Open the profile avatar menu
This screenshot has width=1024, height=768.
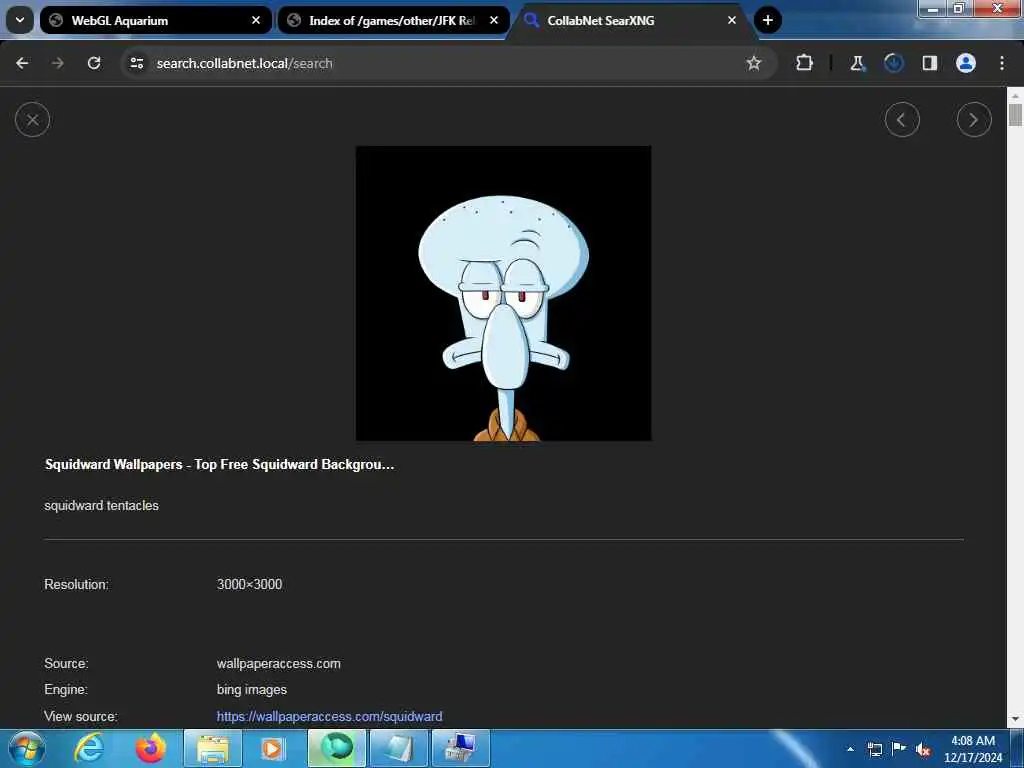coord(965,63)
